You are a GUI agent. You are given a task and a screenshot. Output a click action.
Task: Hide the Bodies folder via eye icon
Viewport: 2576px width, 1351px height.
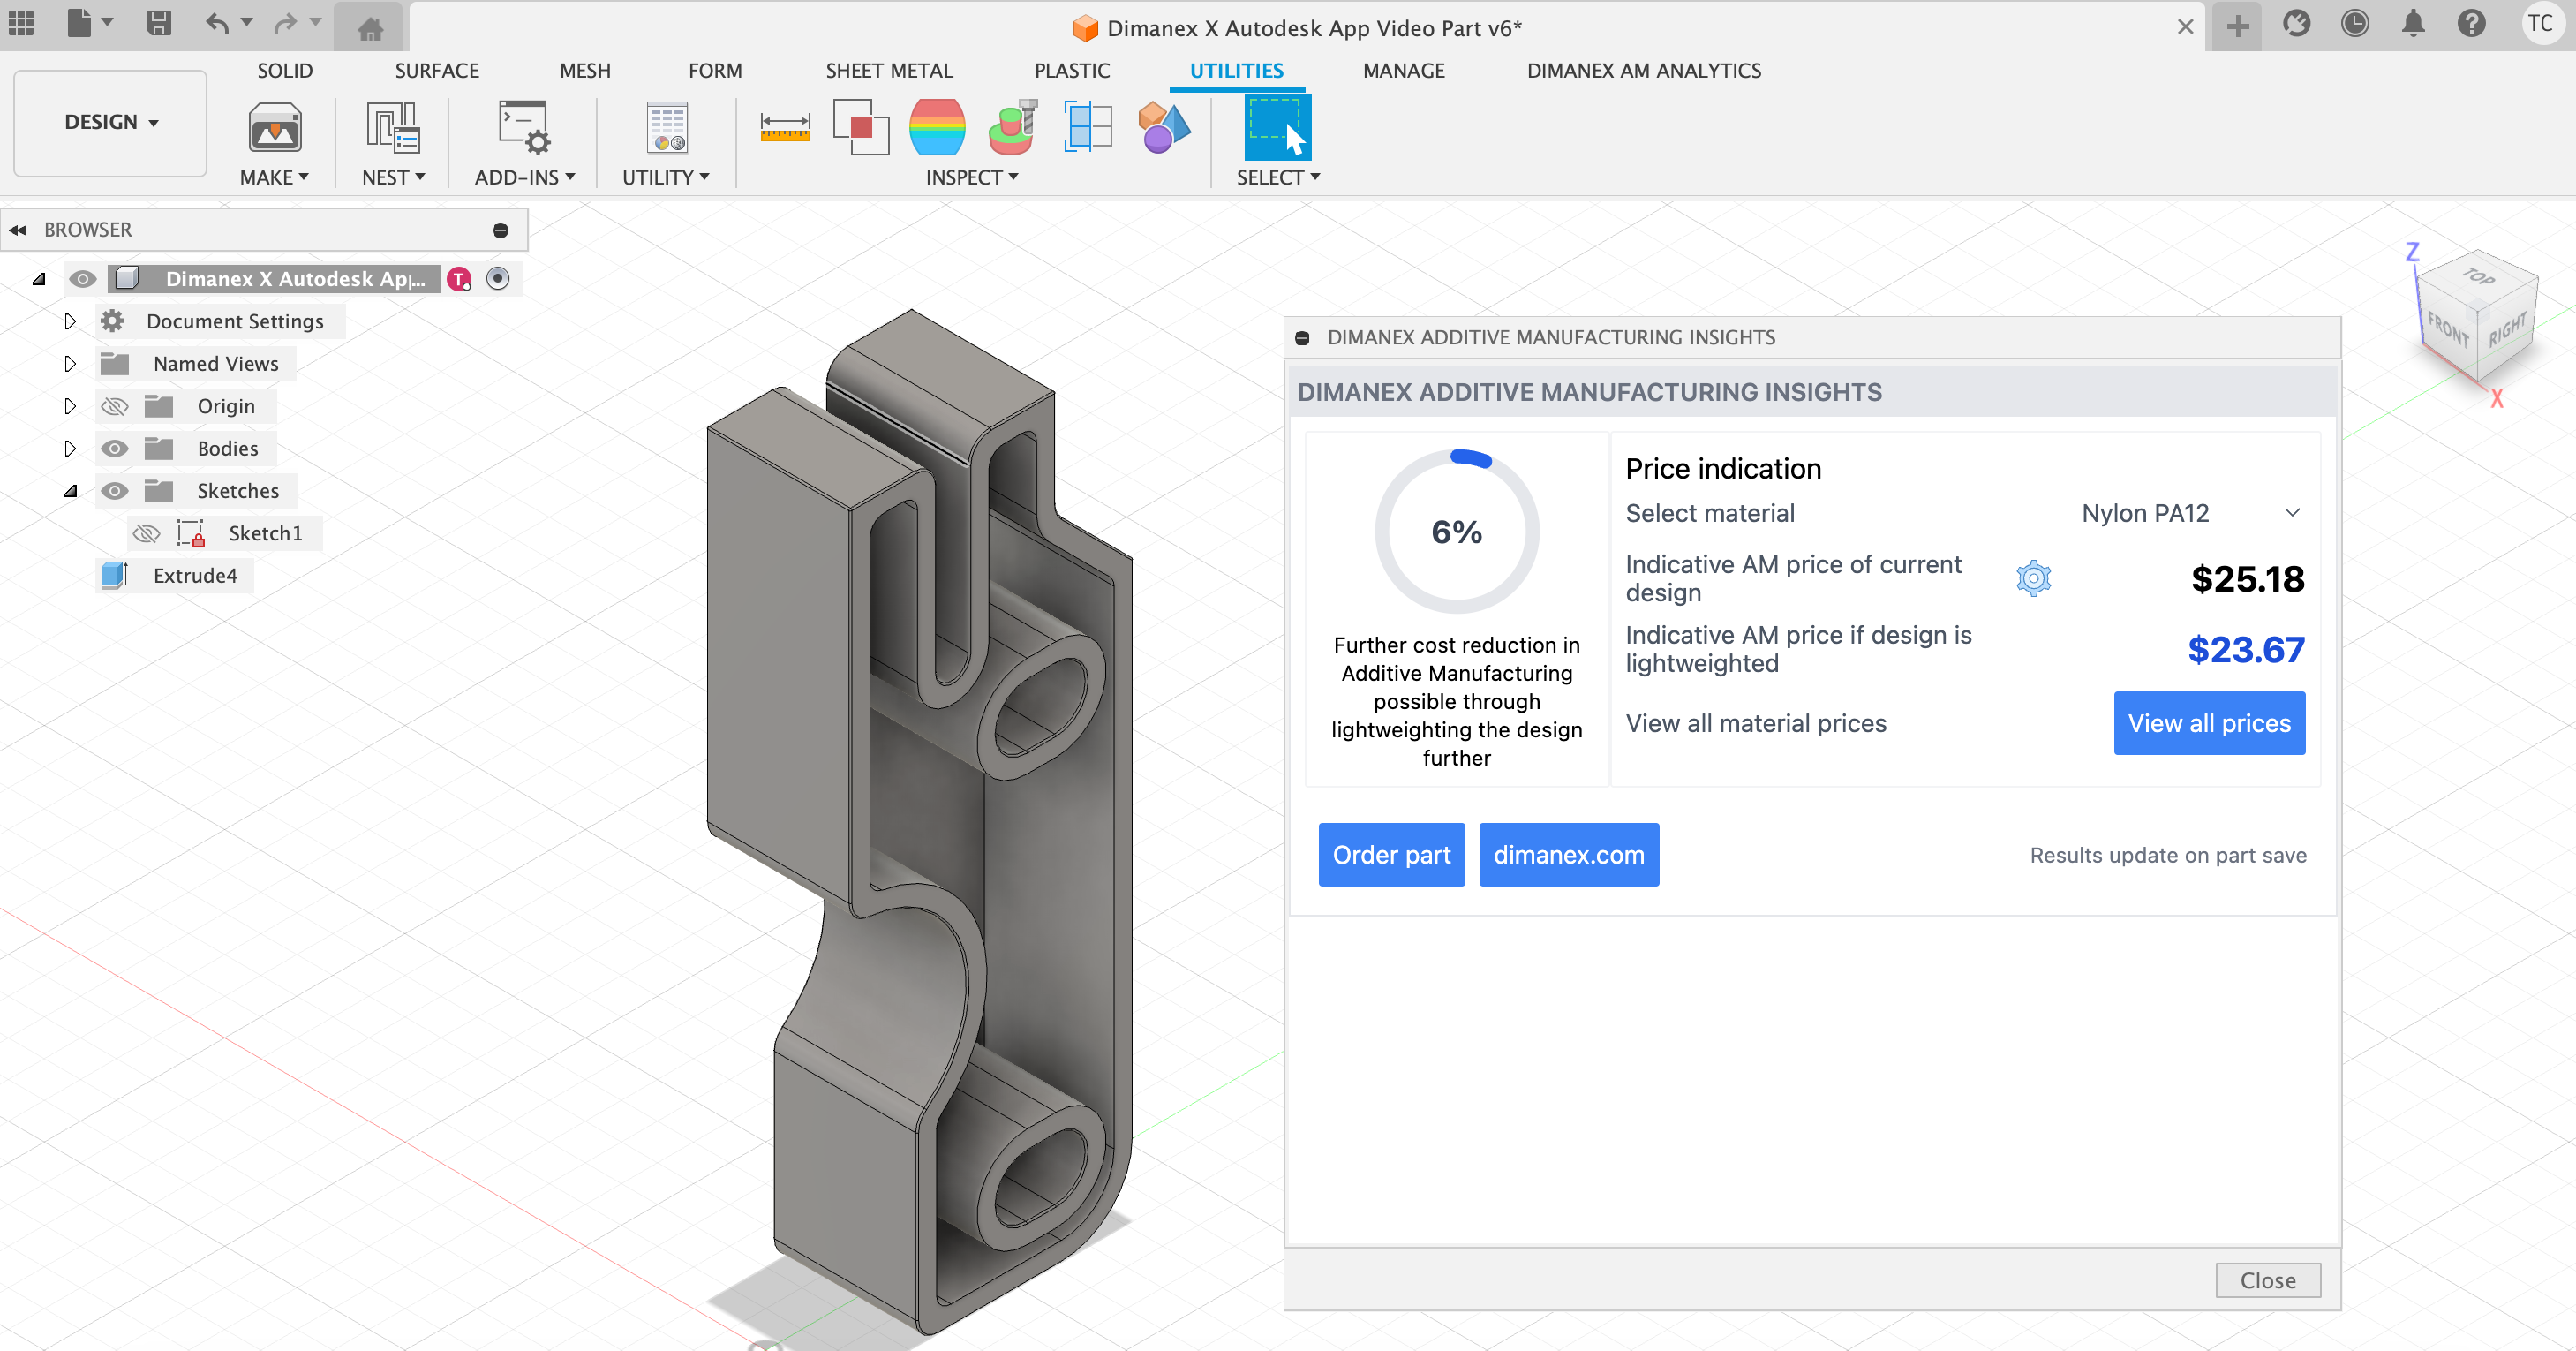(115, 448)
